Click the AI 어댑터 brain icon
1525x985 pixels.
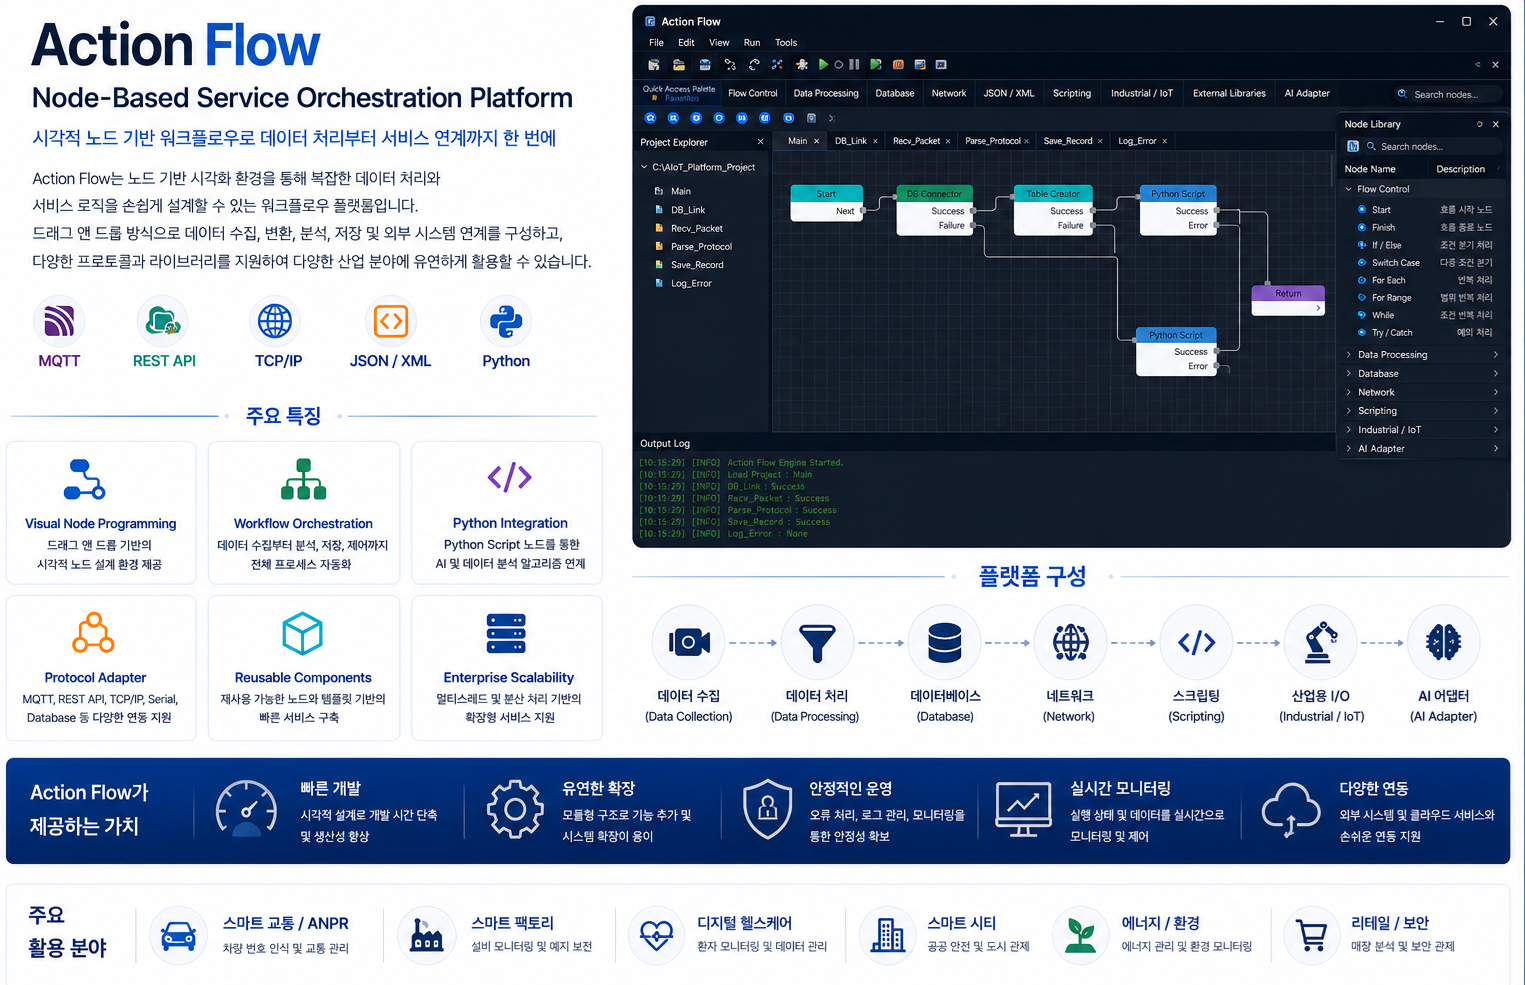1444,642
